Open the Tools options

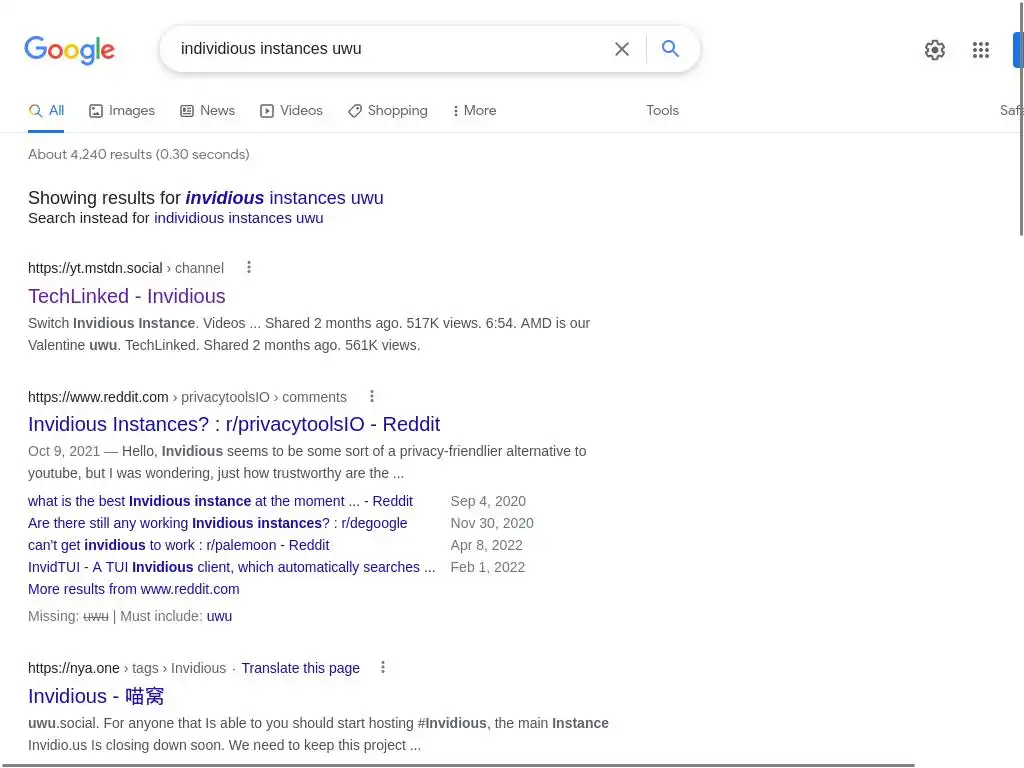[662, 110]
